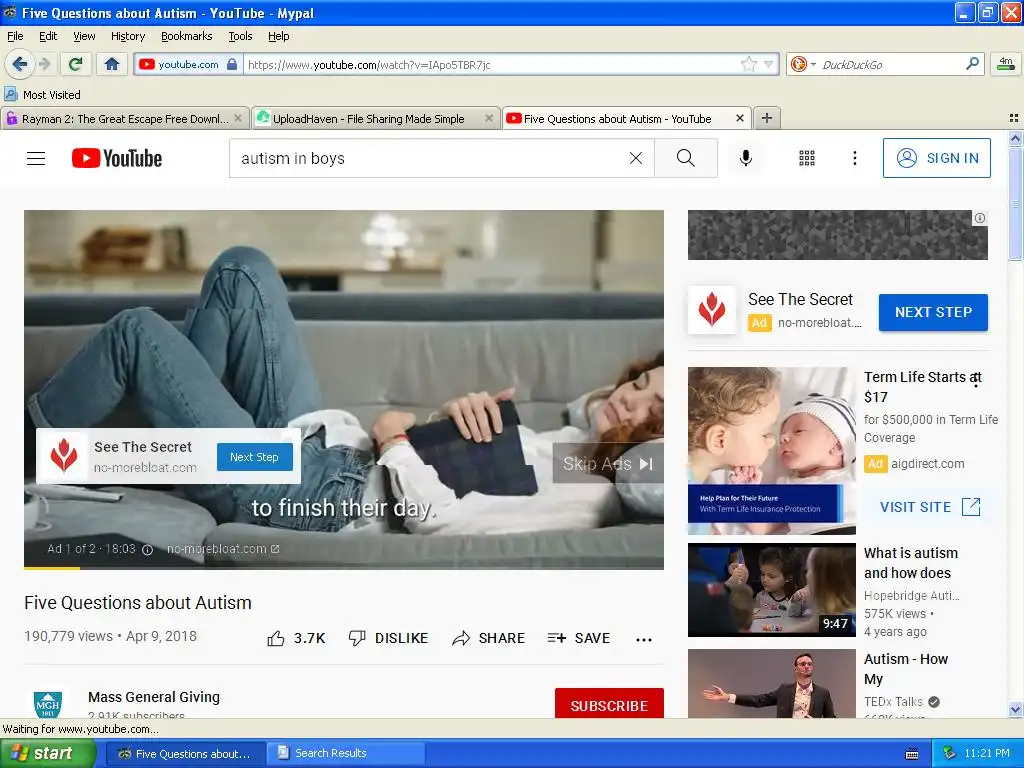Click VISIT SITE for aigdirect ad
Screen dimensions: 1024x768
point(930,507)
